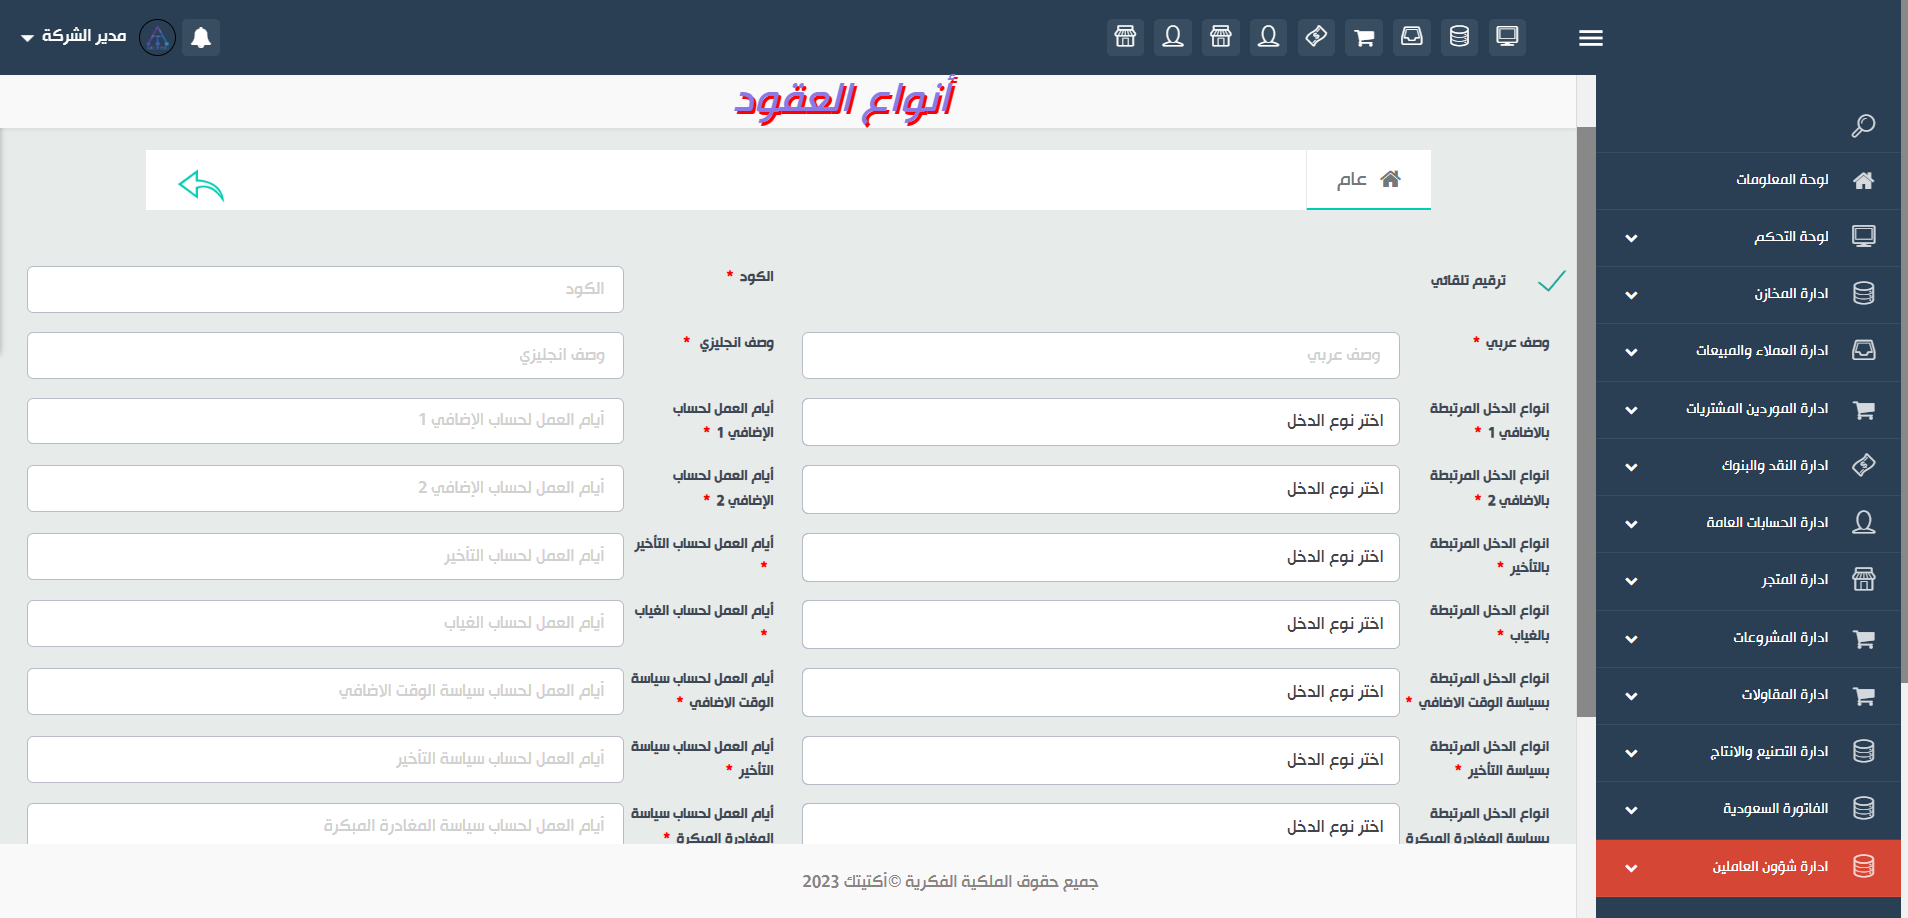The height and width of the screenshot is (918, 1908).
Task: Click monitor icon beside لوحة التحكم
Action: tap(1863, 237)
